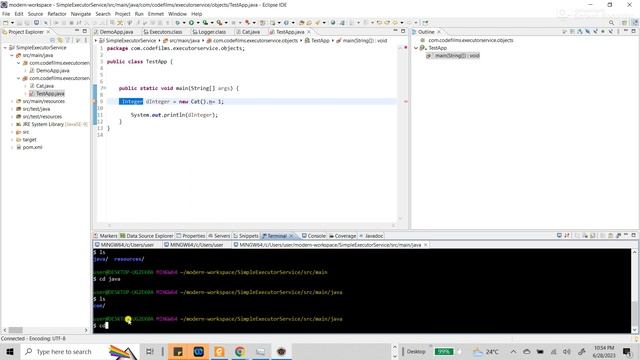Expand the src/test/java folder

[12, 109]
